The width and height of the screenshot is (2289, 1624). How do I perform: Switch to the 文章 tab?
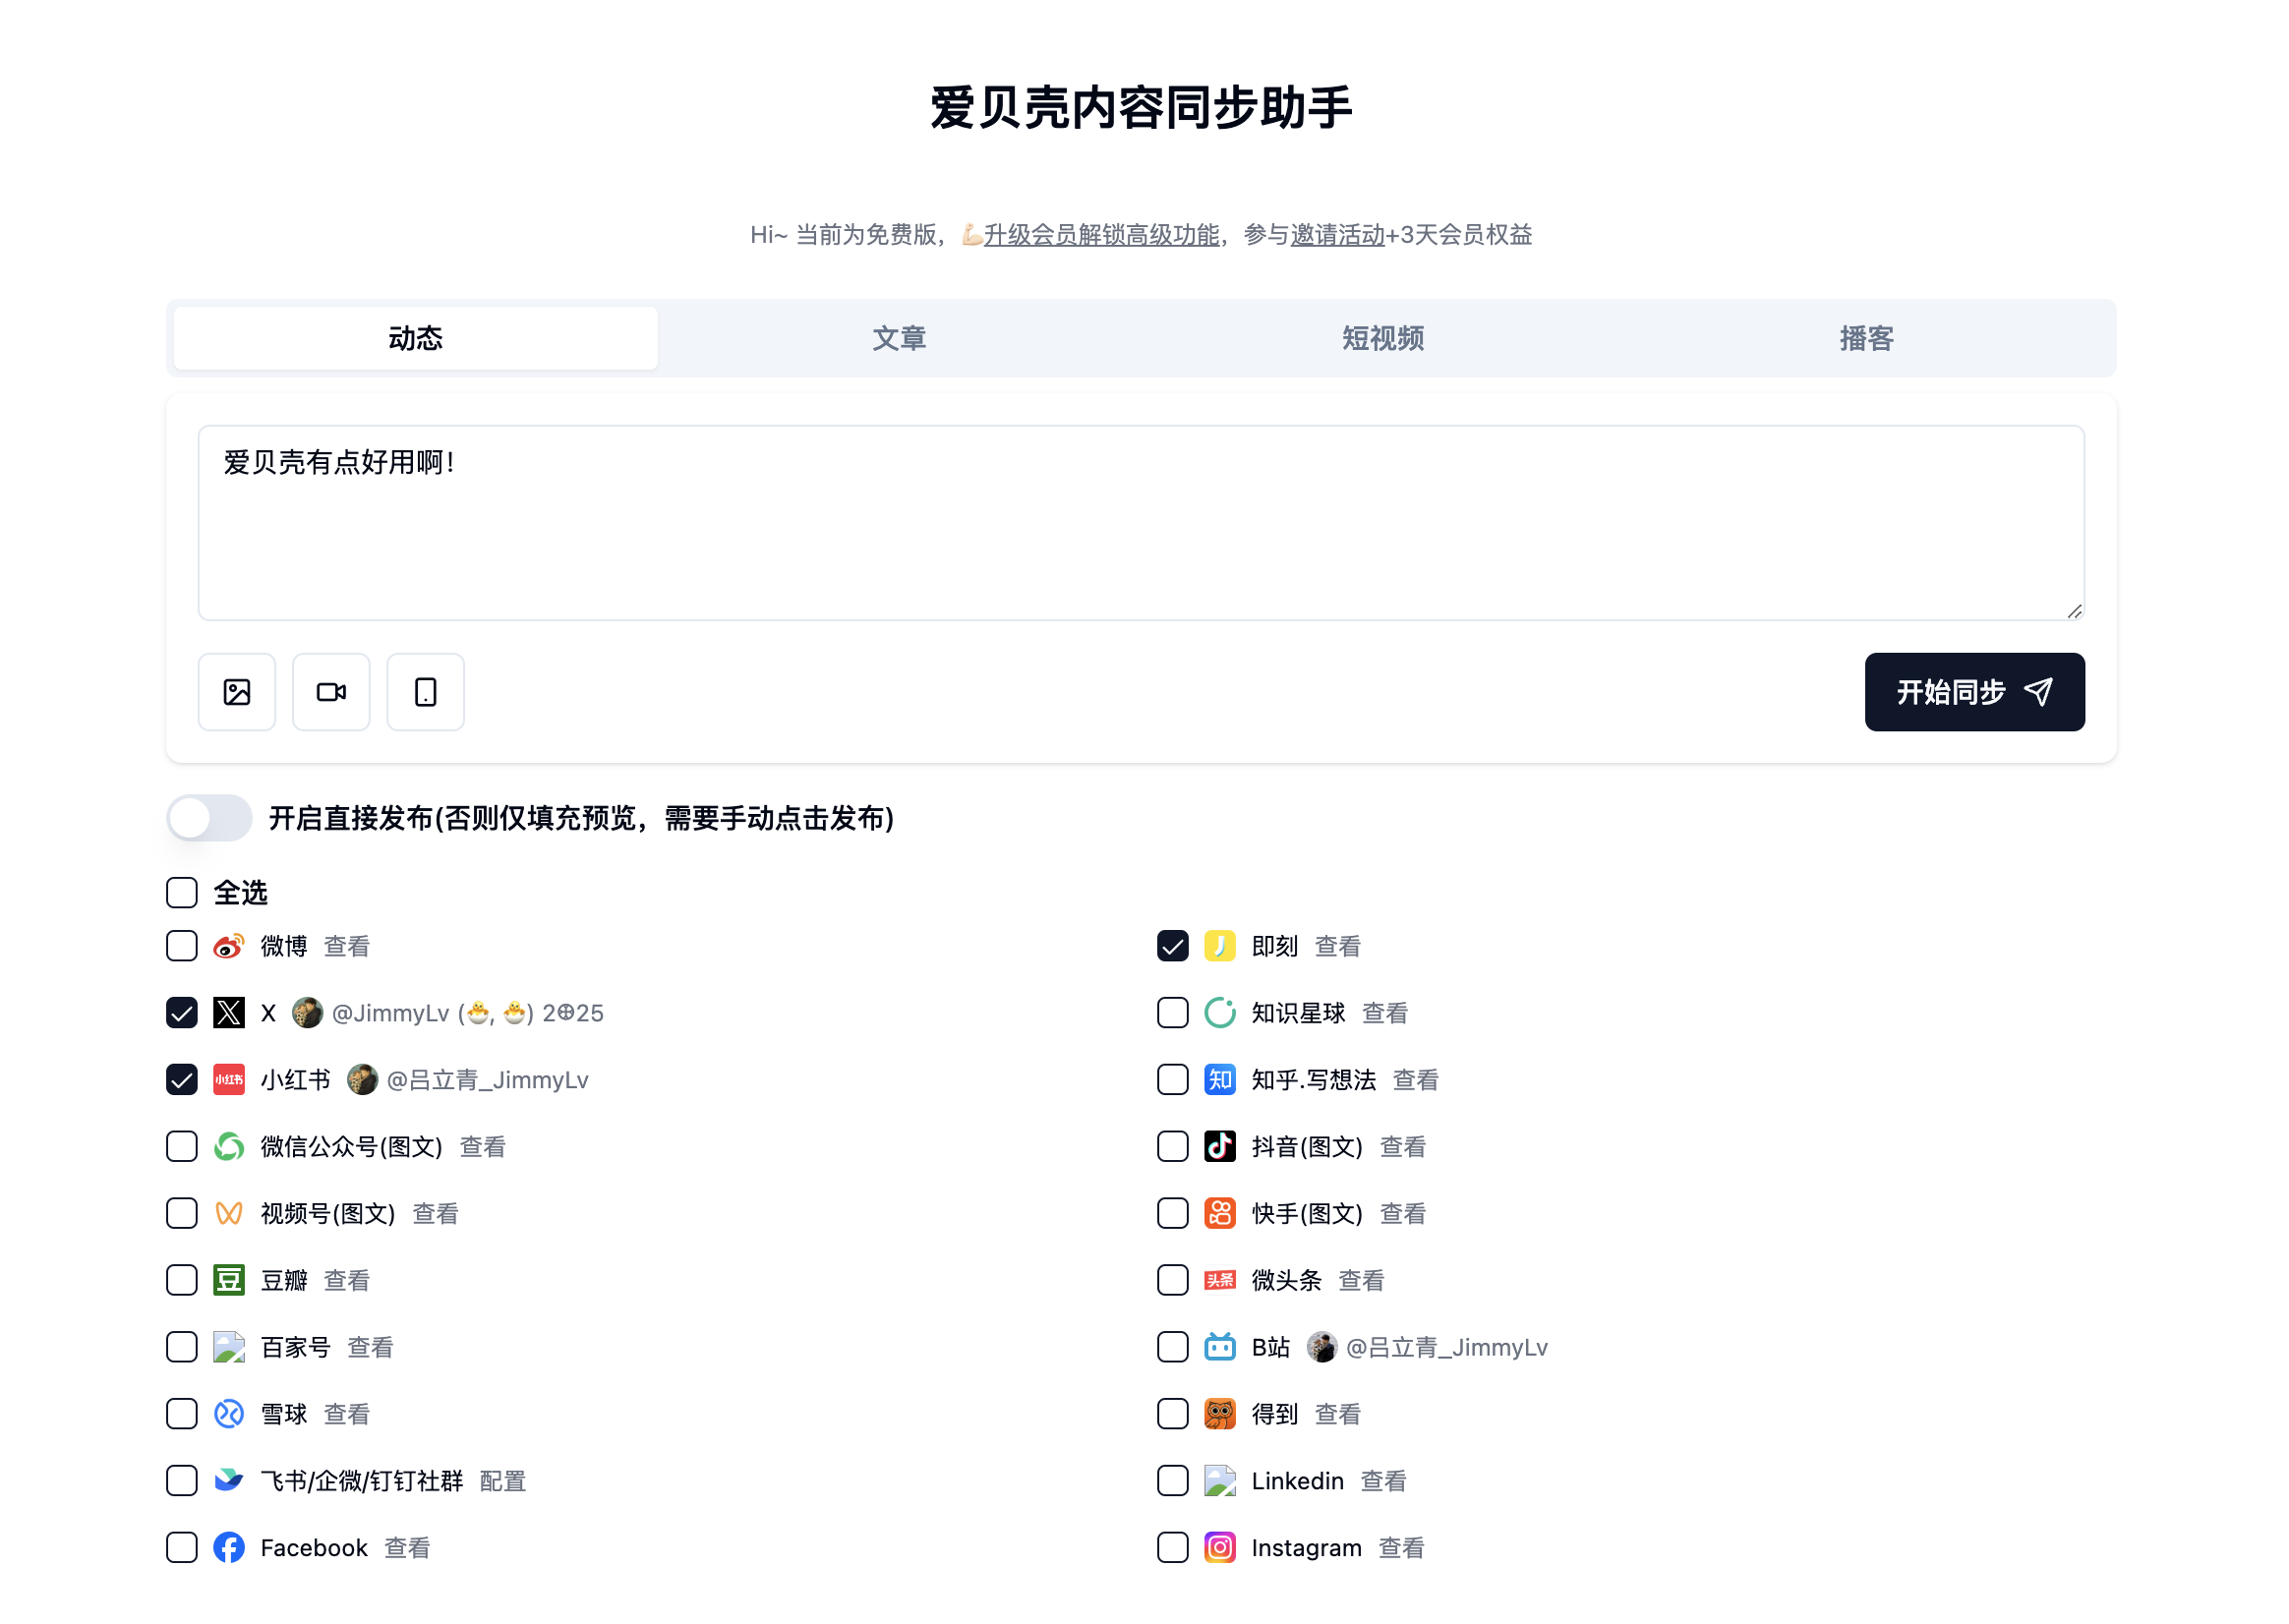[900, 339]
